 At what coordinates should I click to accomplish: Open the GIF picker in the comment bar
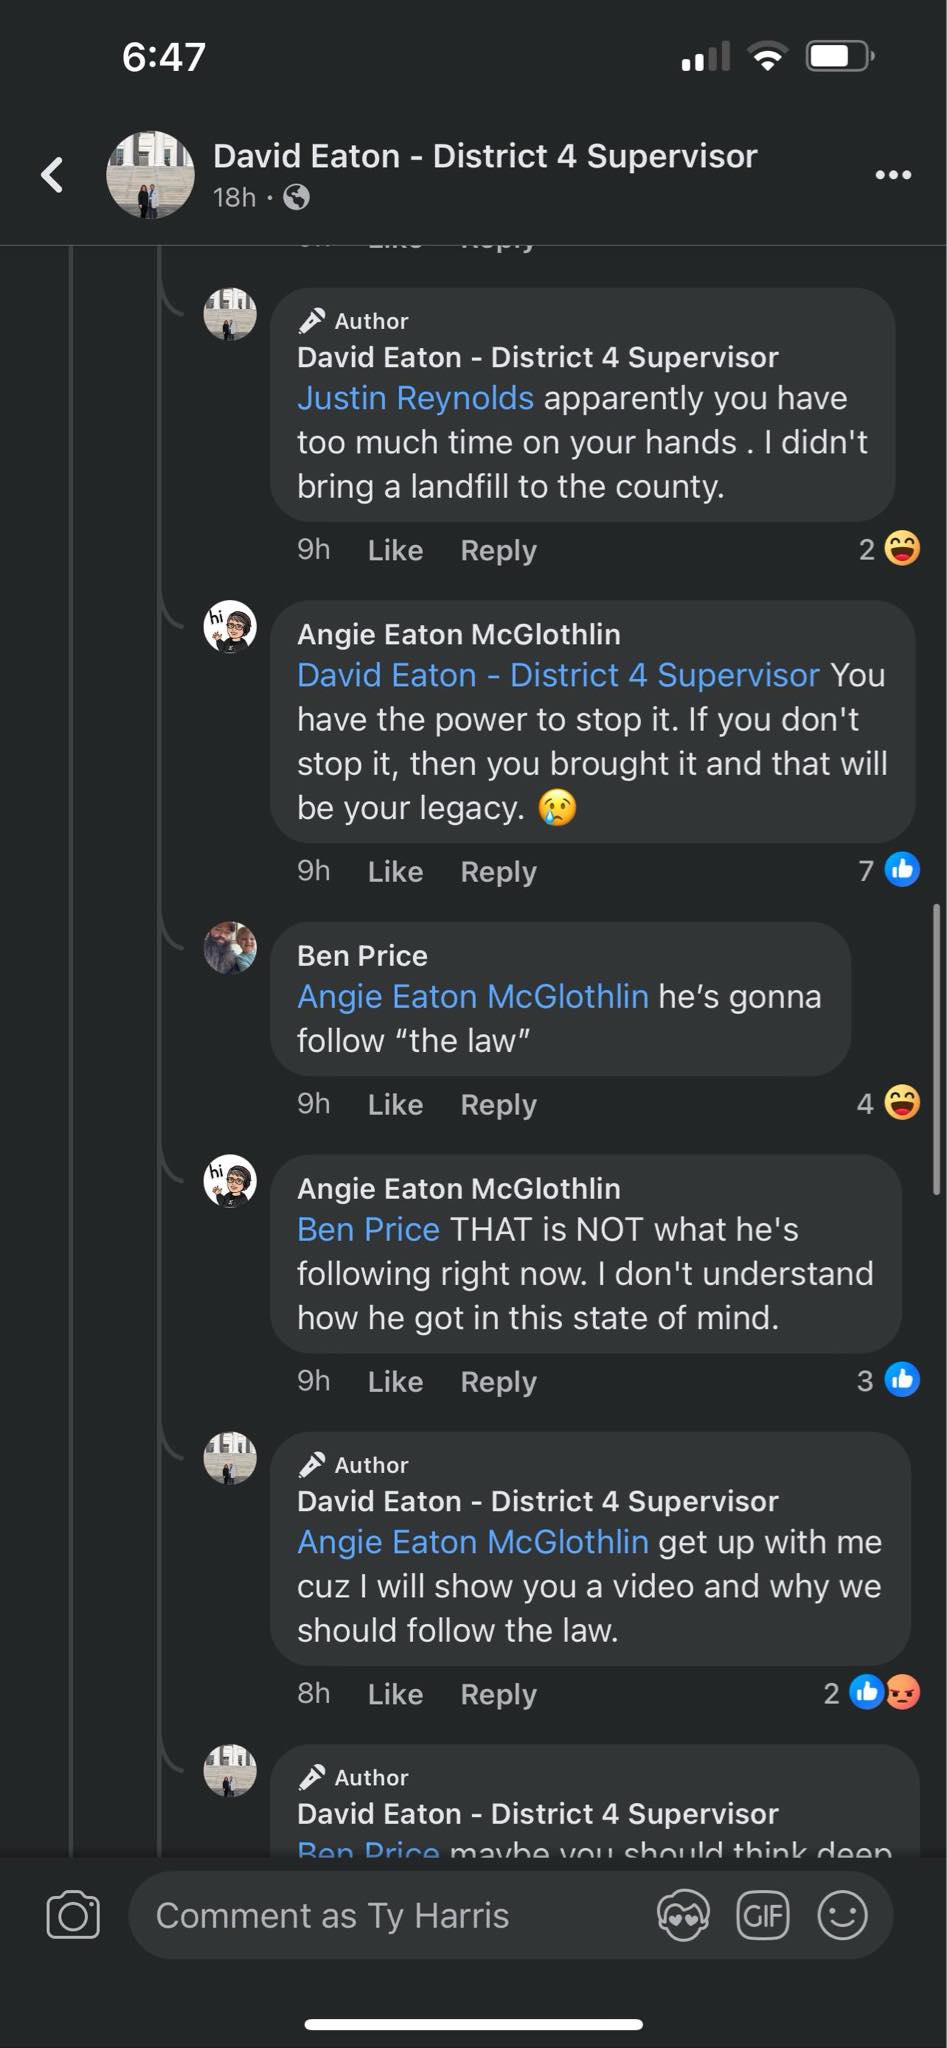point(762,1915)
